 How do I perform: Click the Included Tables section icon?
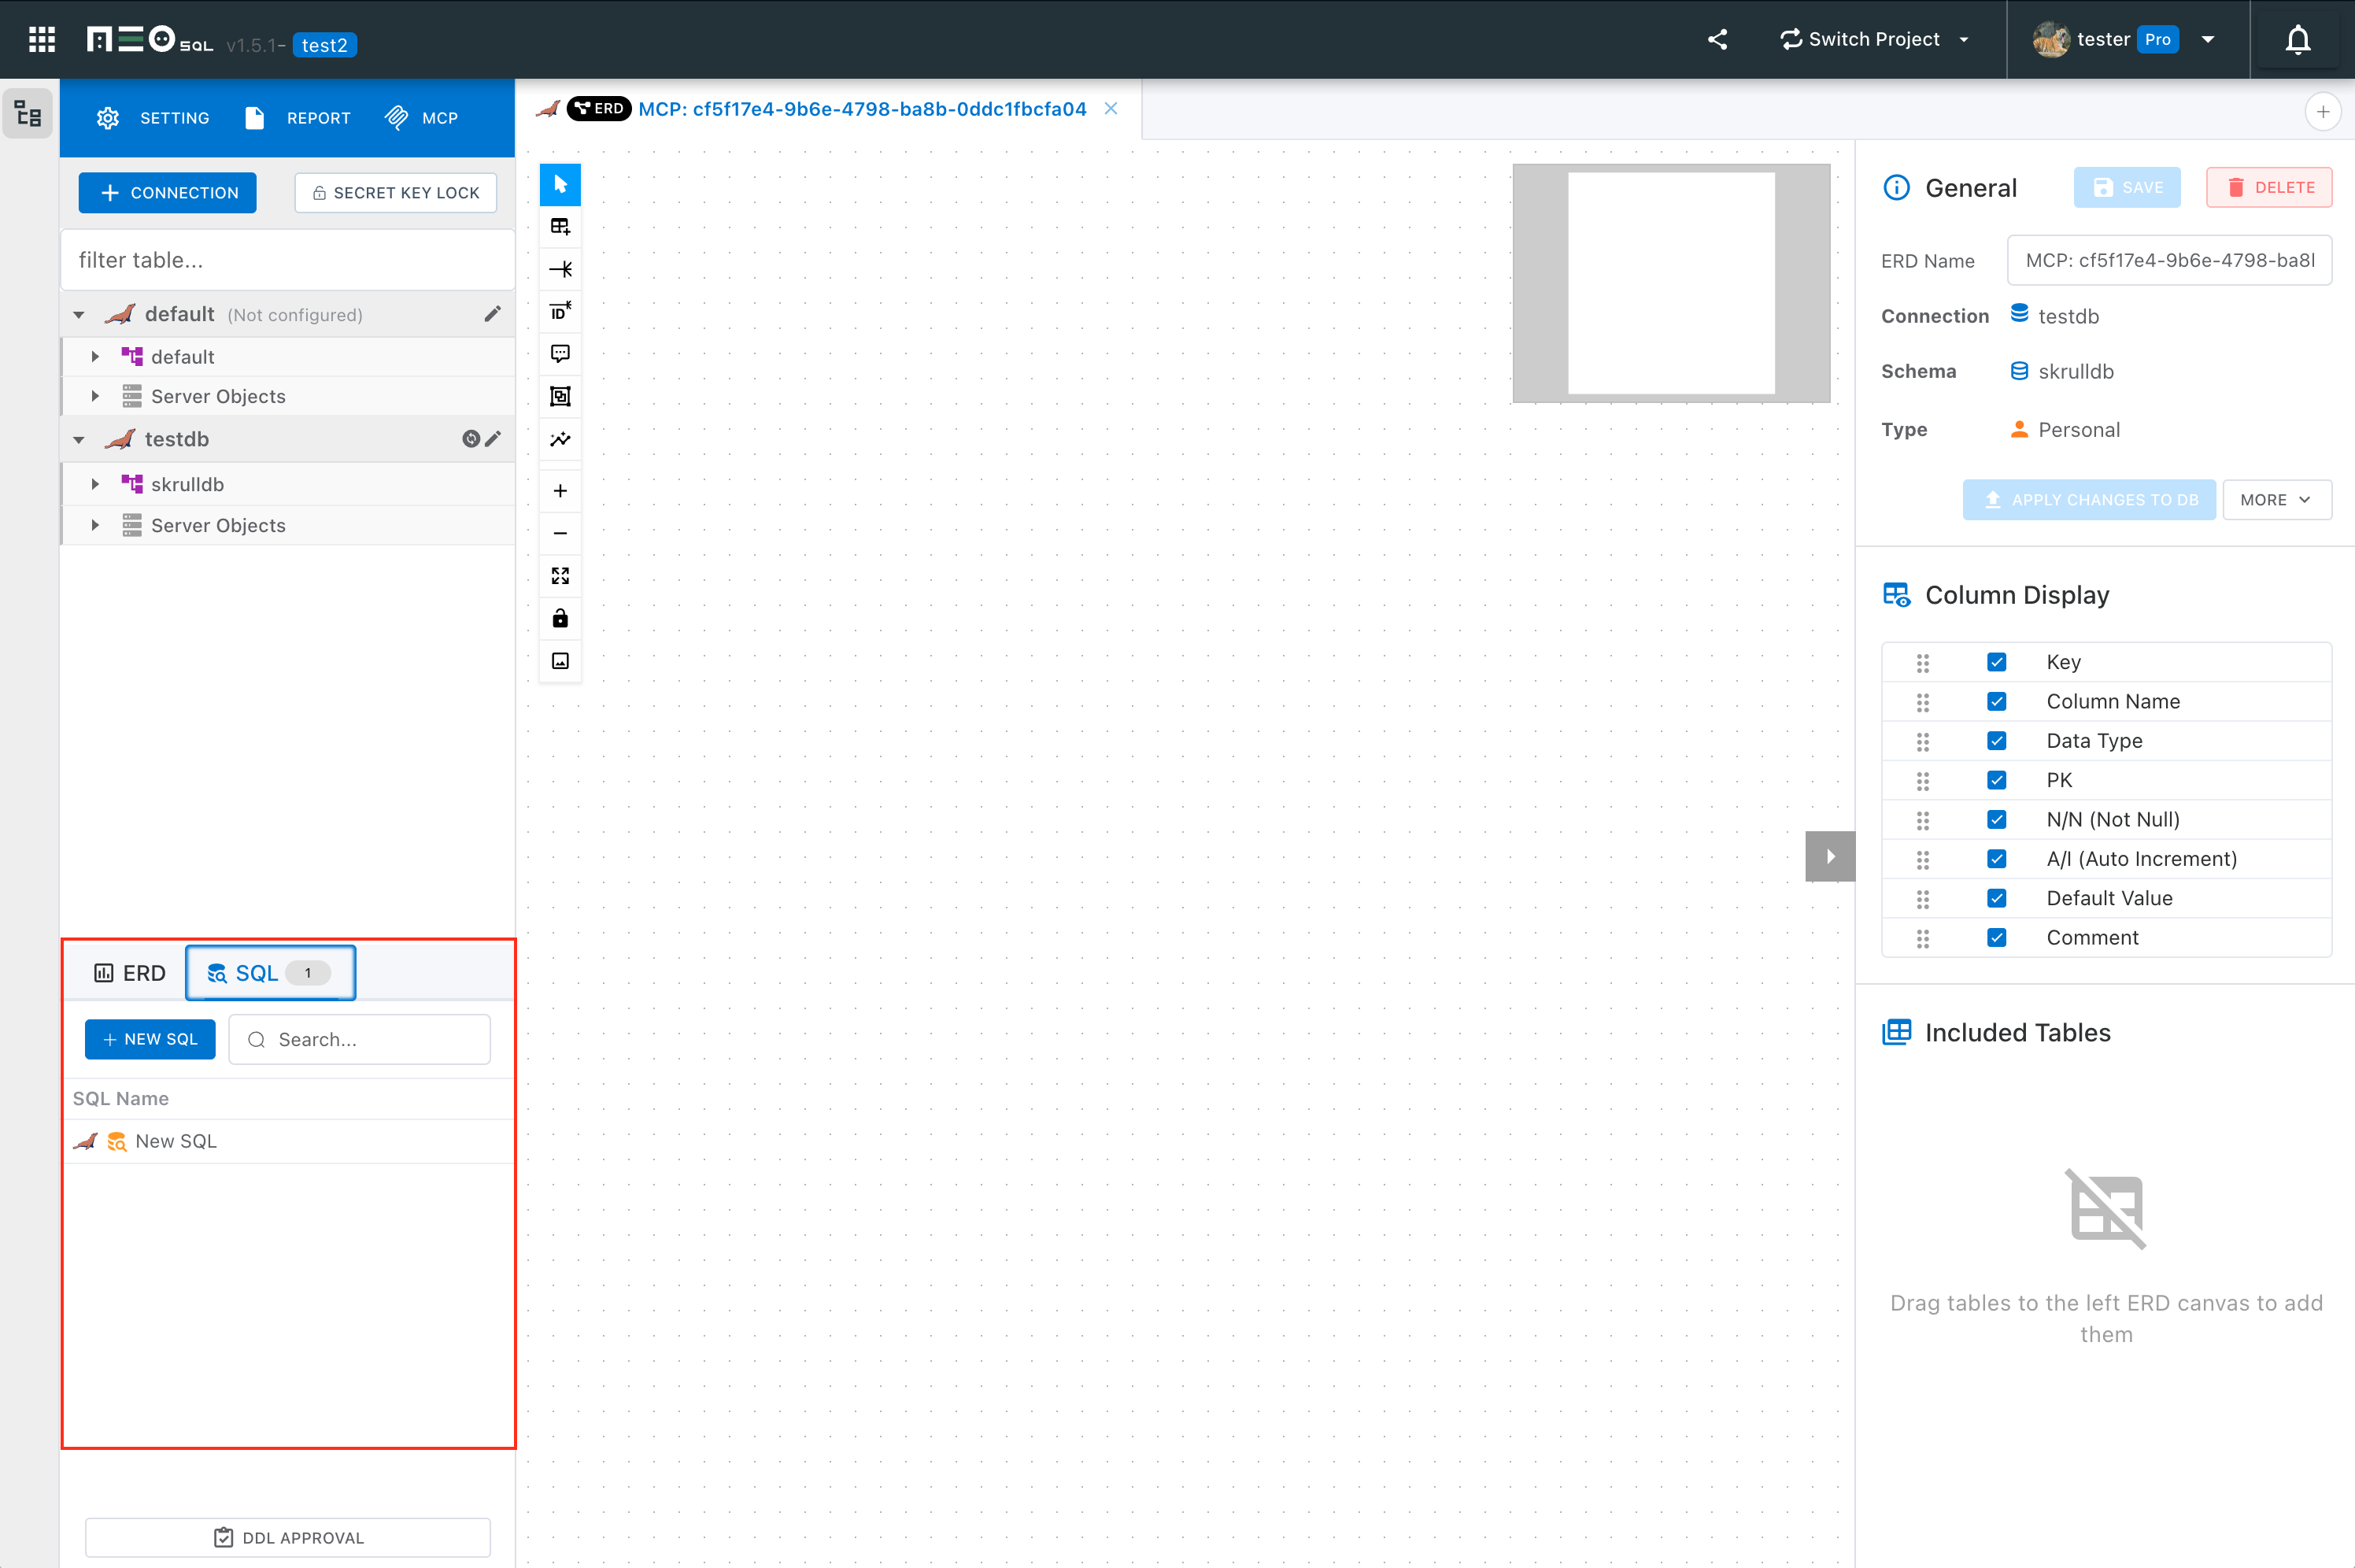pos(1896,1032)
